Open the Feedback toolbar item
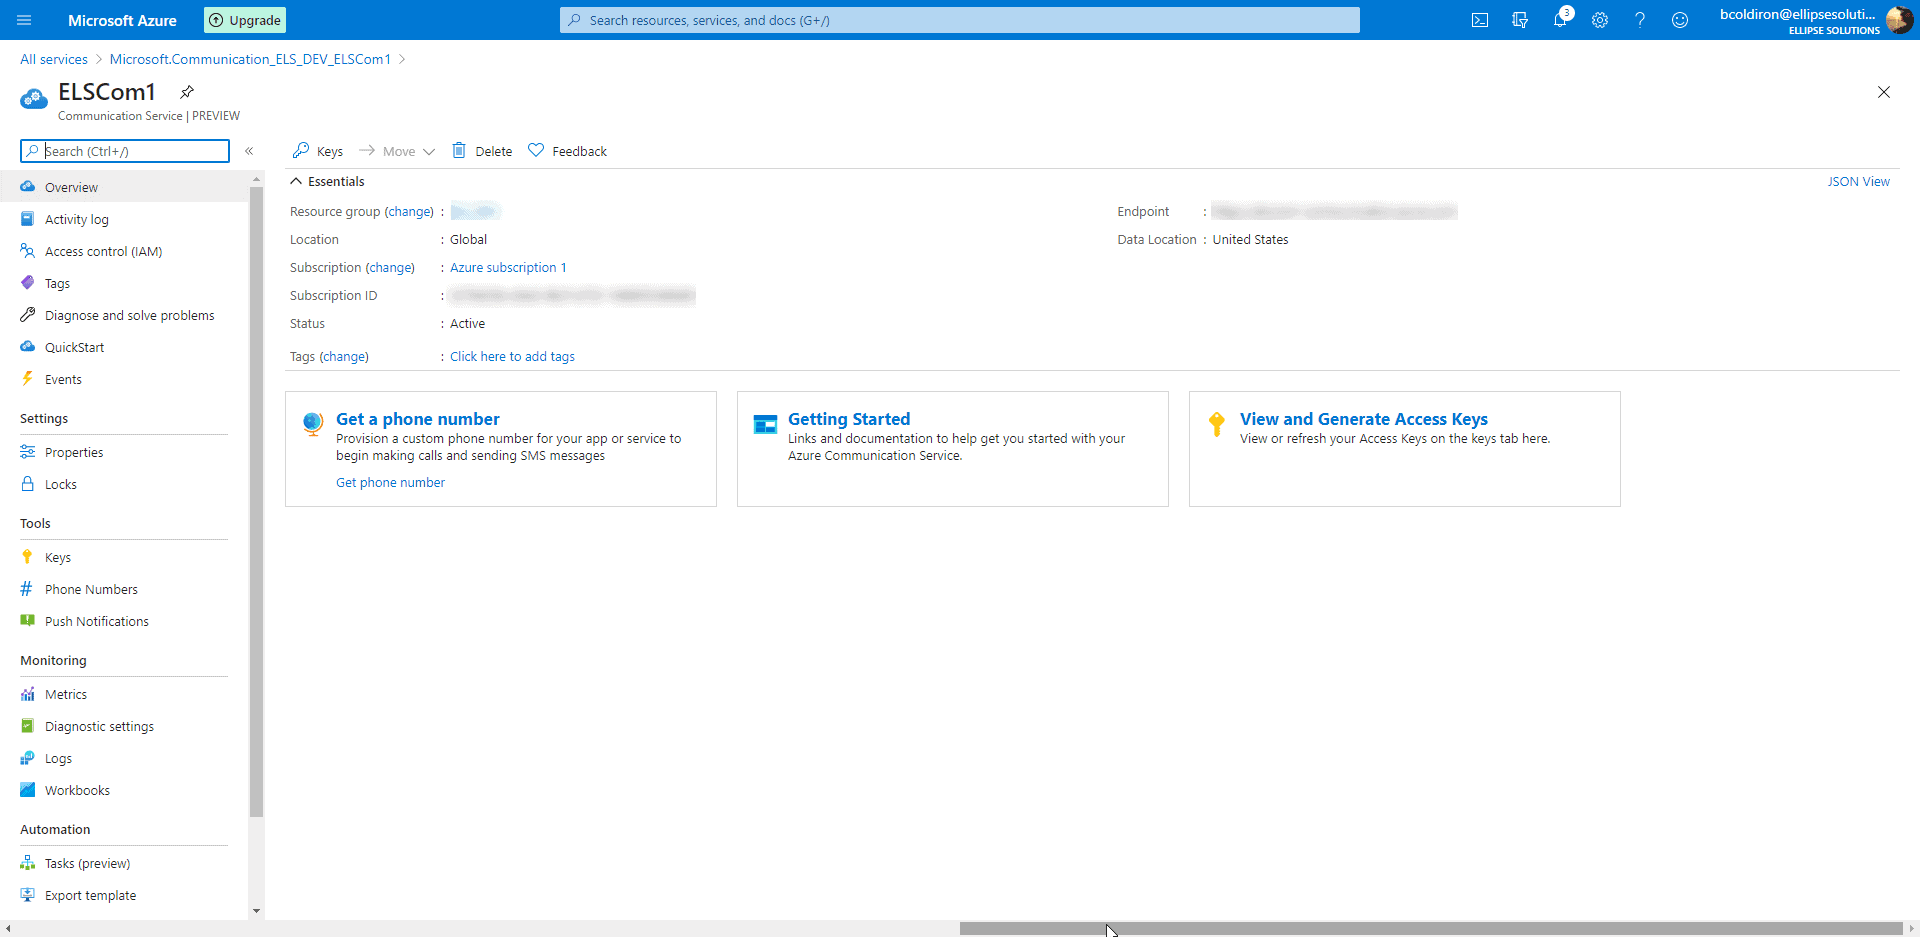This screenshot has width=1920, height=937. tap(568, 151)
